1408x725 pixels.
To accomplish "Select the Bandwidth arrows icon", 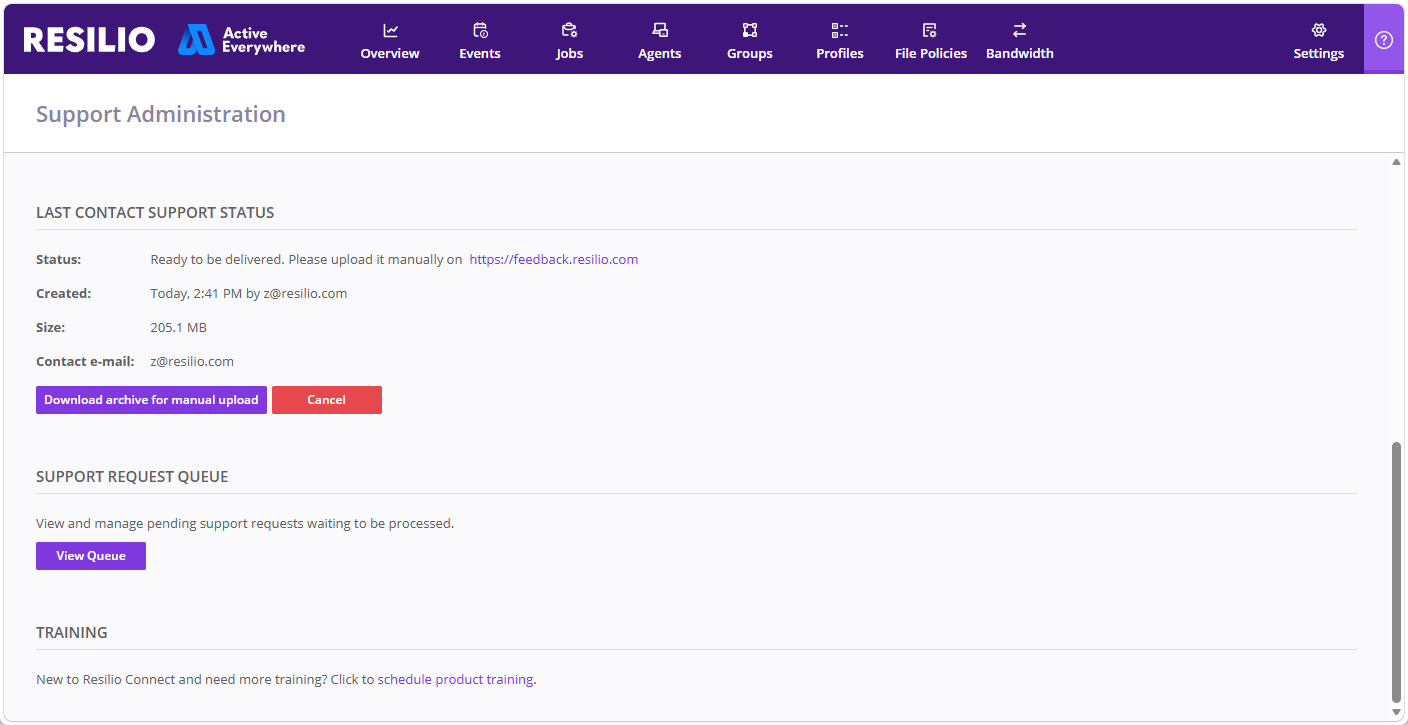I will pyautogui.click(x=1020, y=30).
